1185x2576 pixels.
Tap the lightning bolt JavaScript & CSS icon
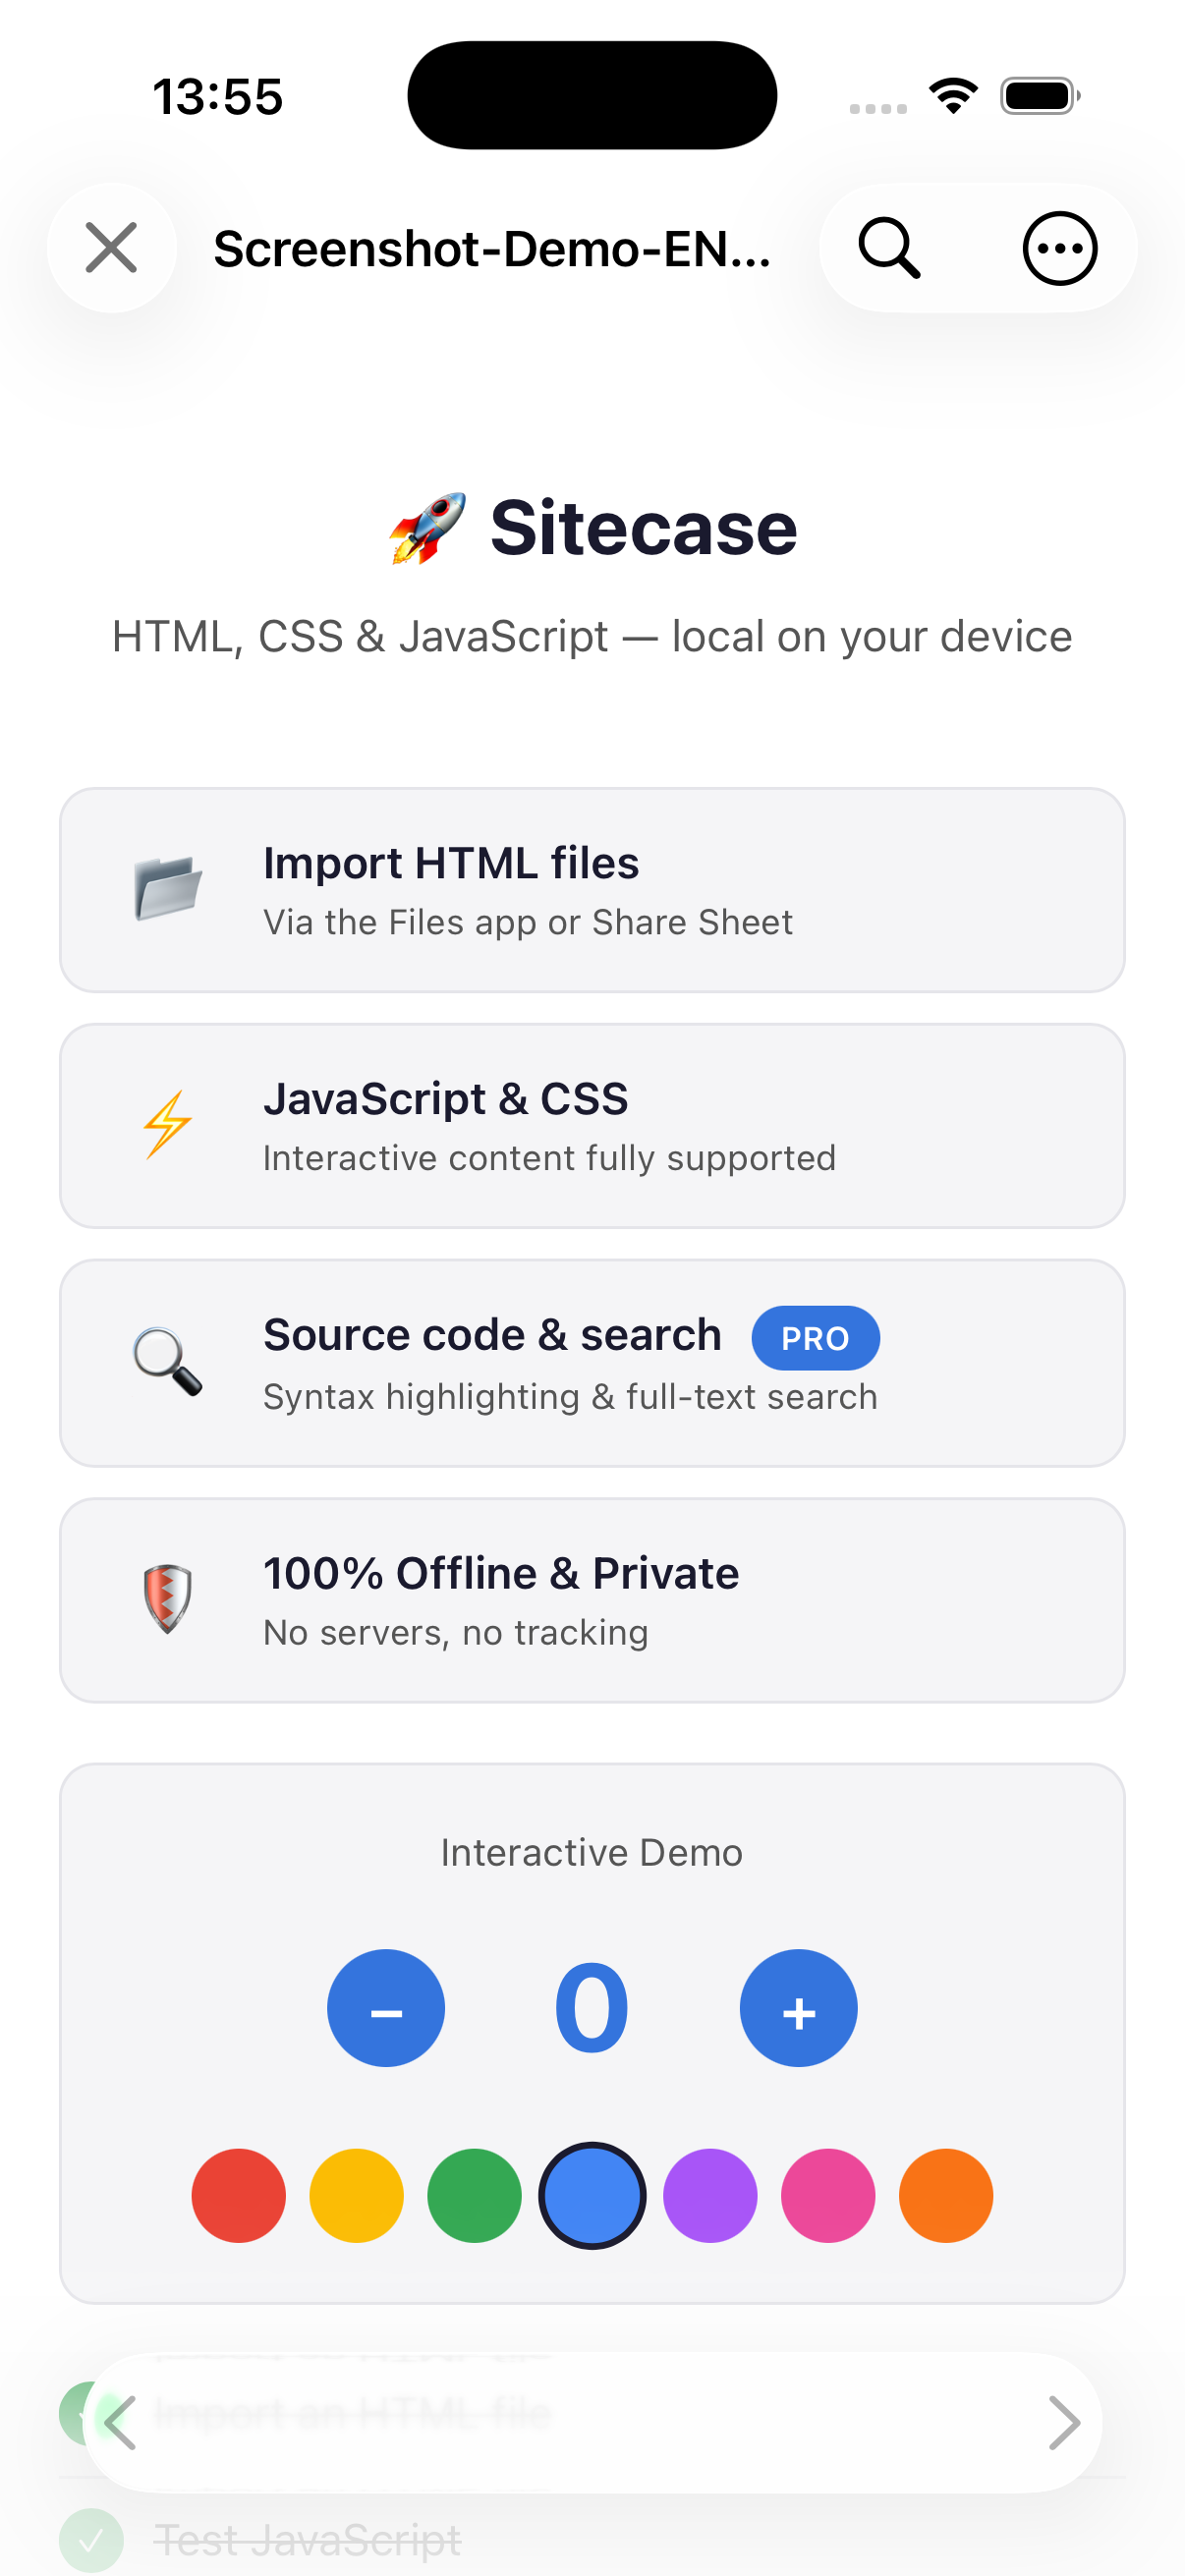[x=168, y=1124]
